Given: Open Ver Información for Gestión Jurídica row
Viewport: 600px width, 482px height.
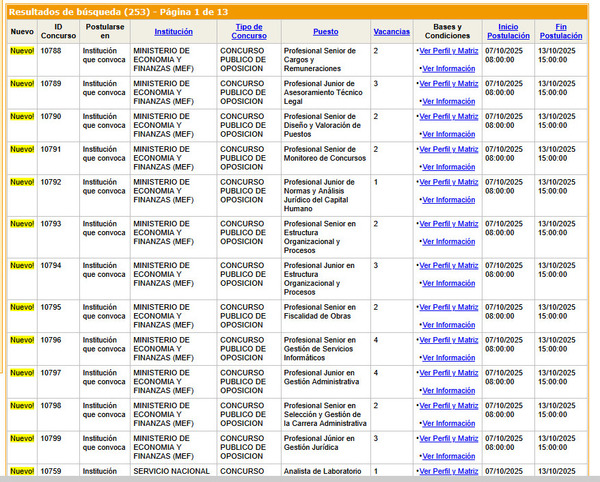Looking at the screenshot, I should click(x=448, y=456).
